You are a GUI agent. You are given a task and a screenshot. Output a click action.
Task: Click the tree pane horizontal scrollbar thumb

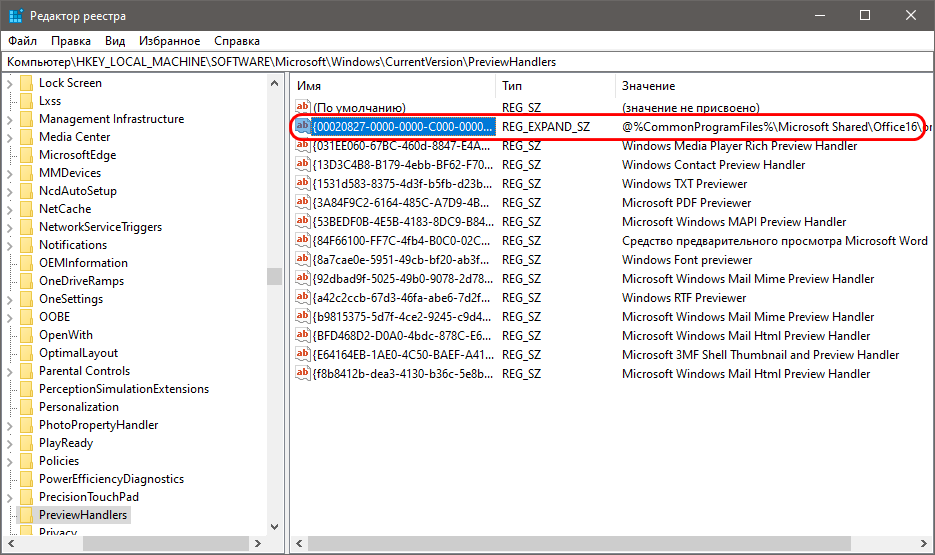click(166, 543)
